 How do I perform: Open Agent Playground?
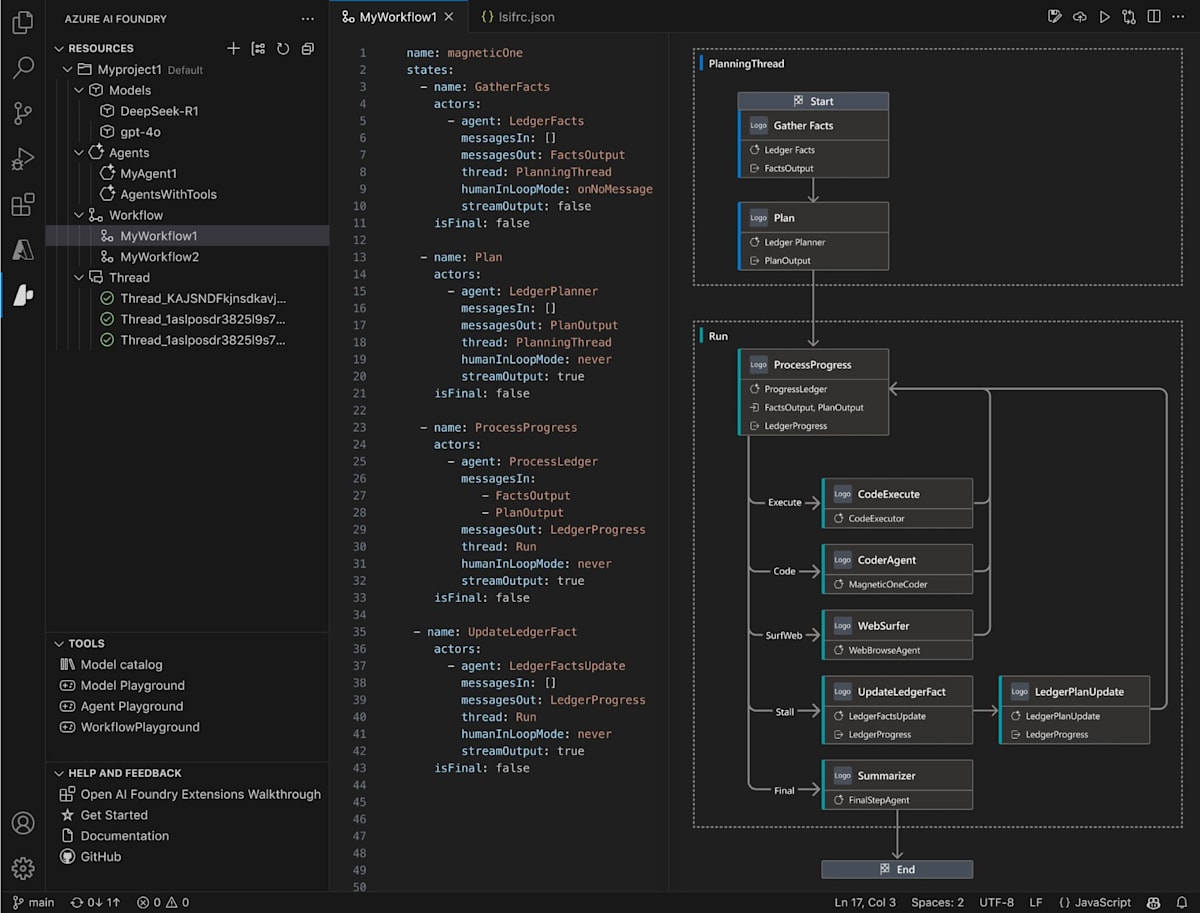pos(132,706)
